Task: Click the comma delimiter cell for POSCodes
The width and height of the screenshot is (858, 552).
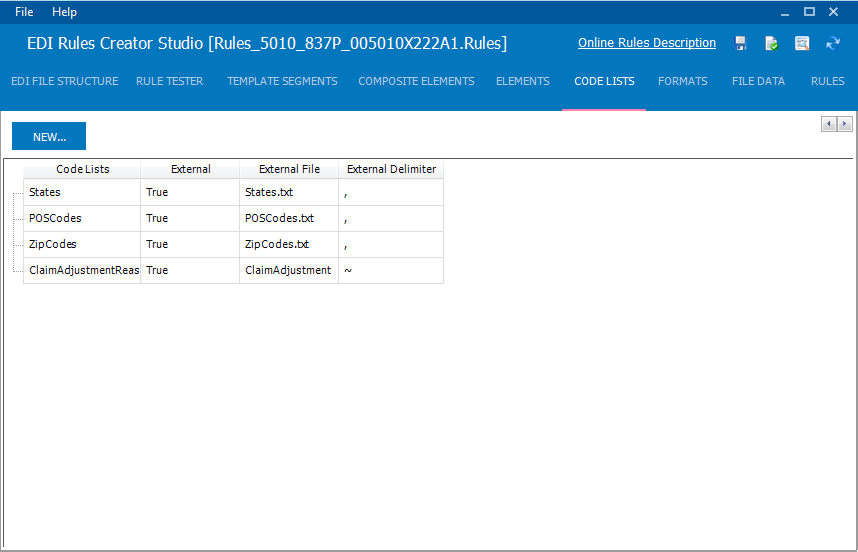Action: tap(391, 218)
